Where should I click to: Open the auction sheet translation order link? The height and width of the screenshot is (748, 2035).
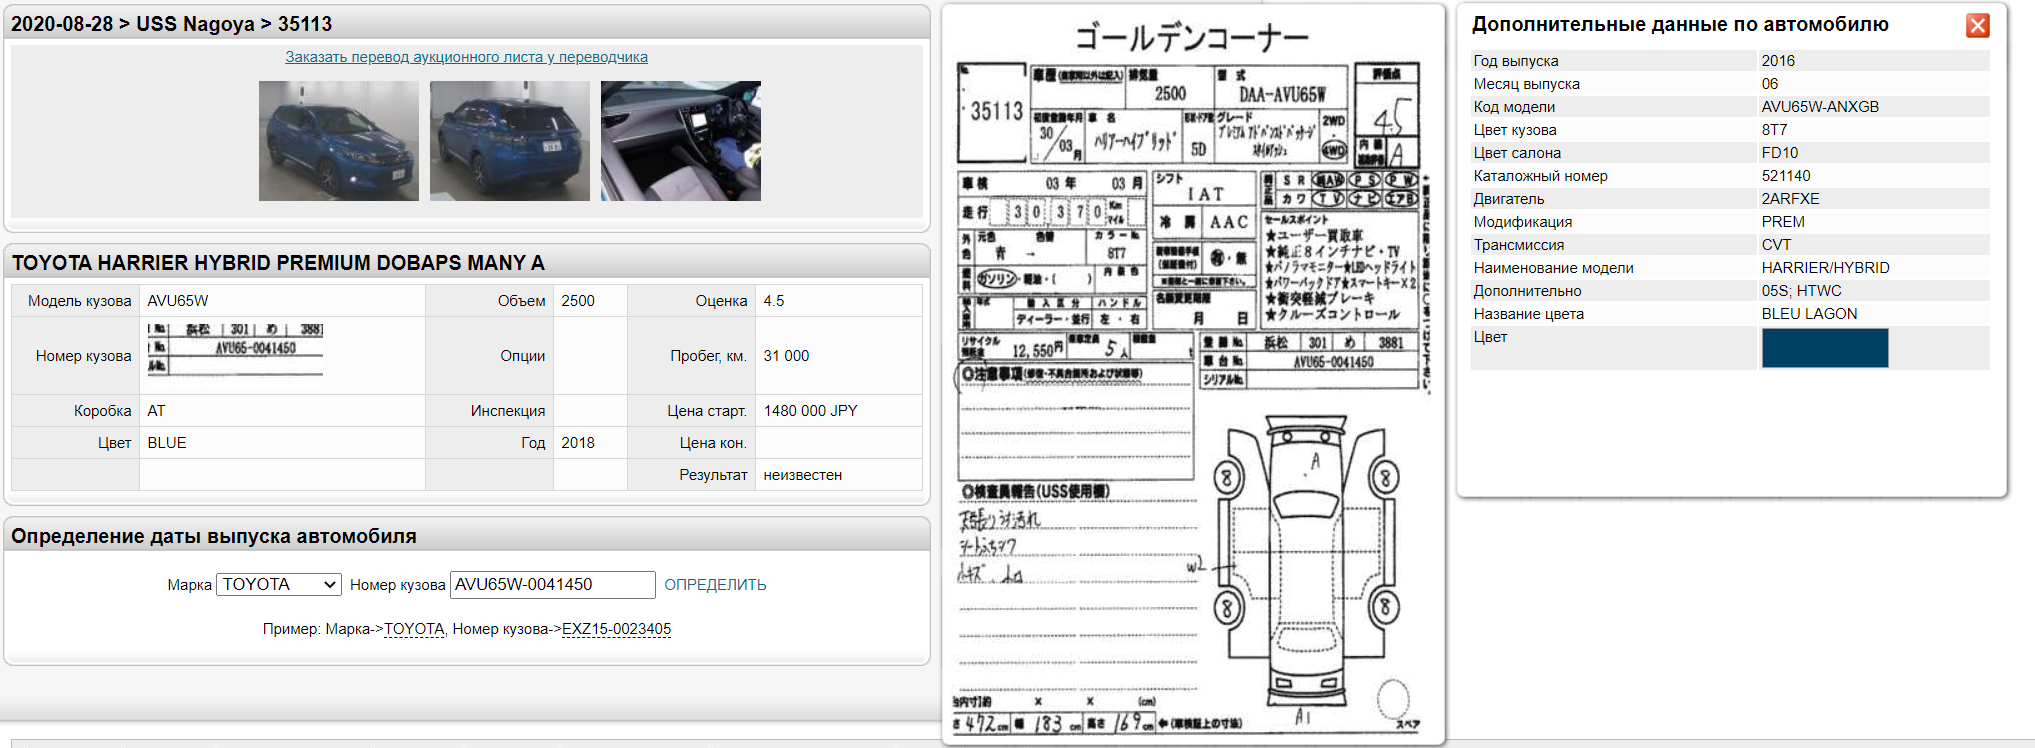pyautogui.click(x=466, y=57)
